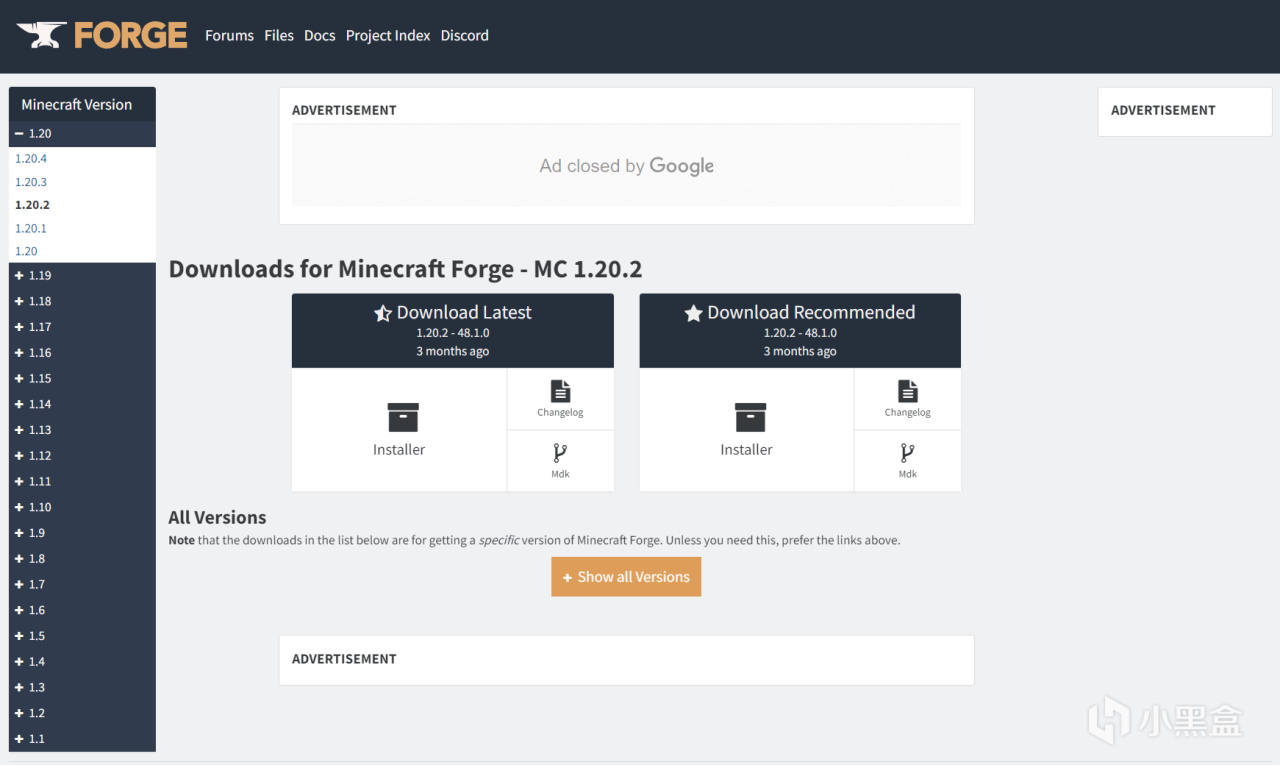
Task: Expand the 1.2 version group
Action: [82, 713]
